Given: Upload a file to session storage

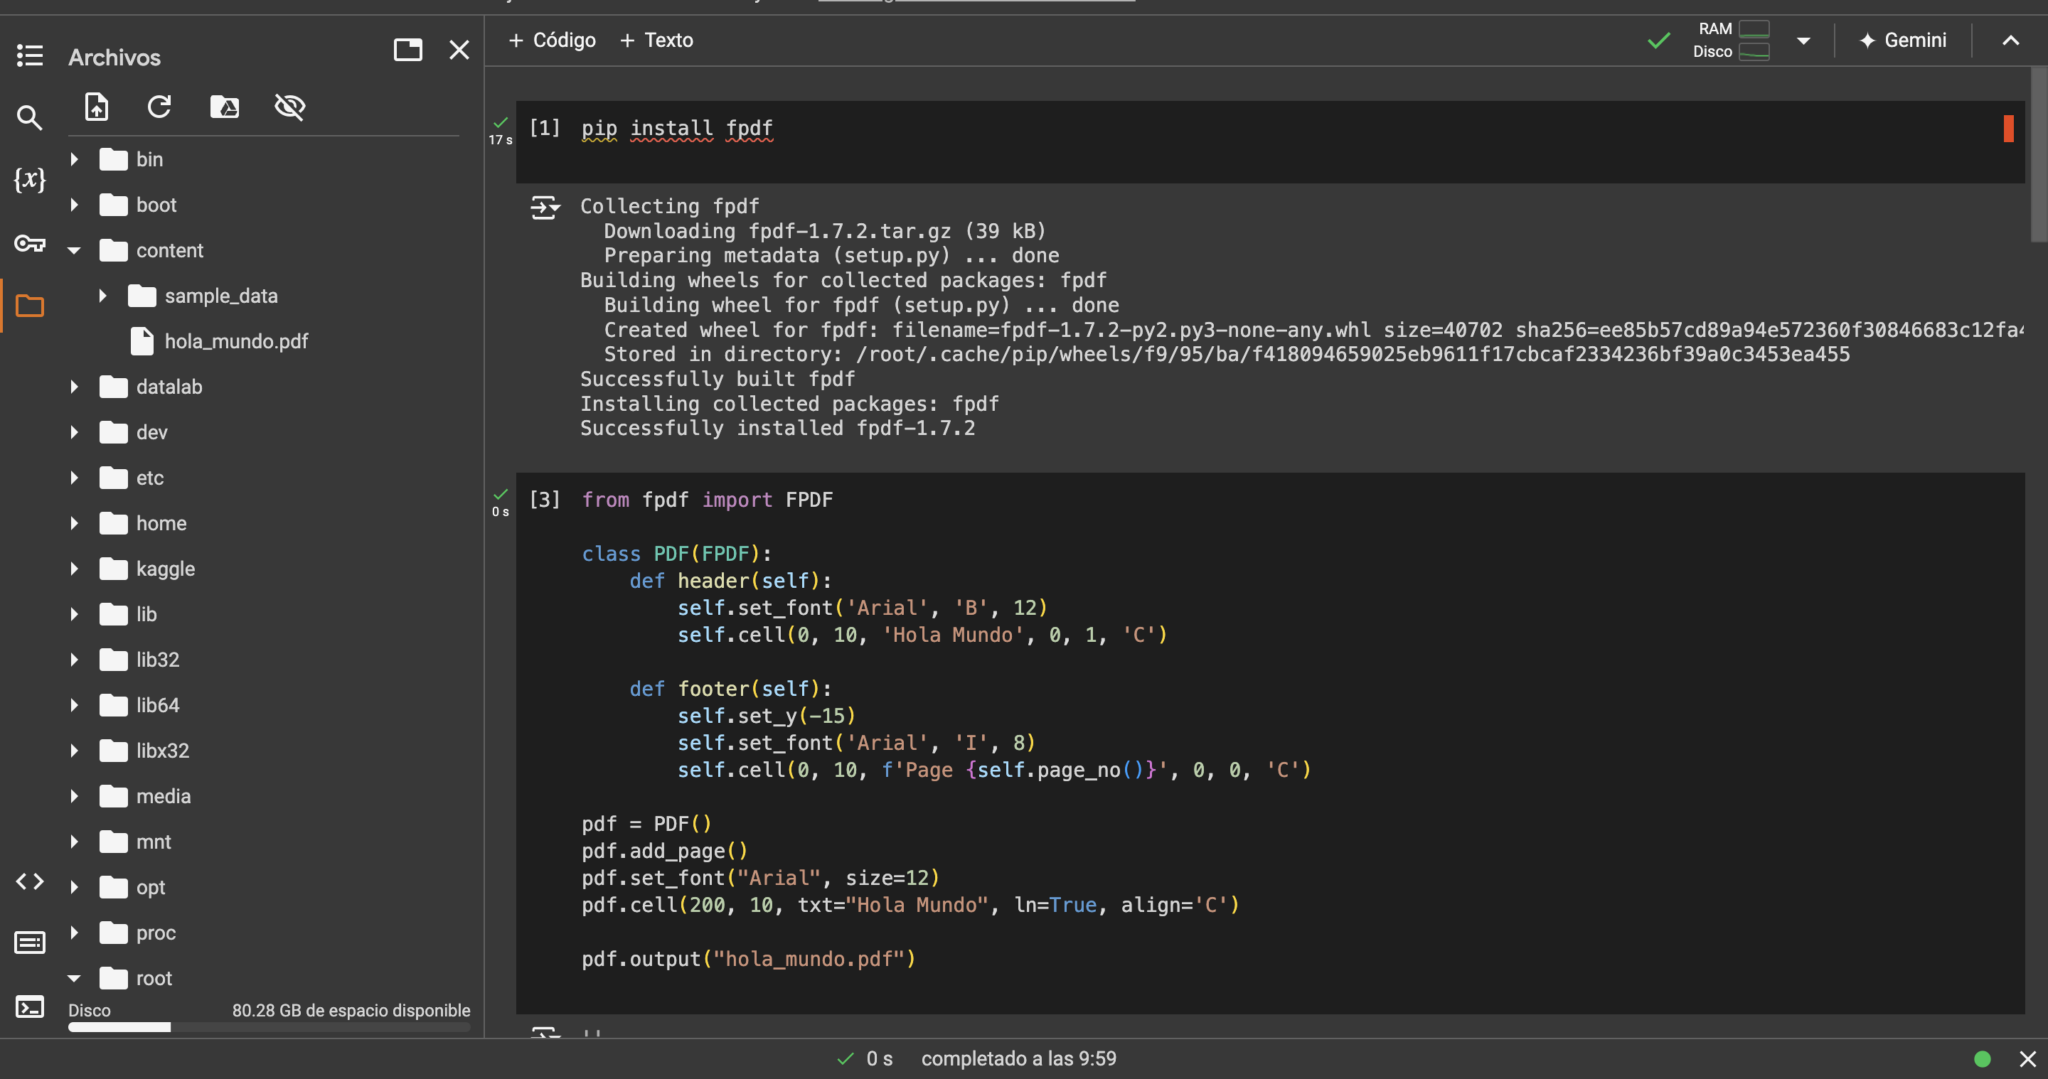Looking at the screenshot, I should (96, 107).
